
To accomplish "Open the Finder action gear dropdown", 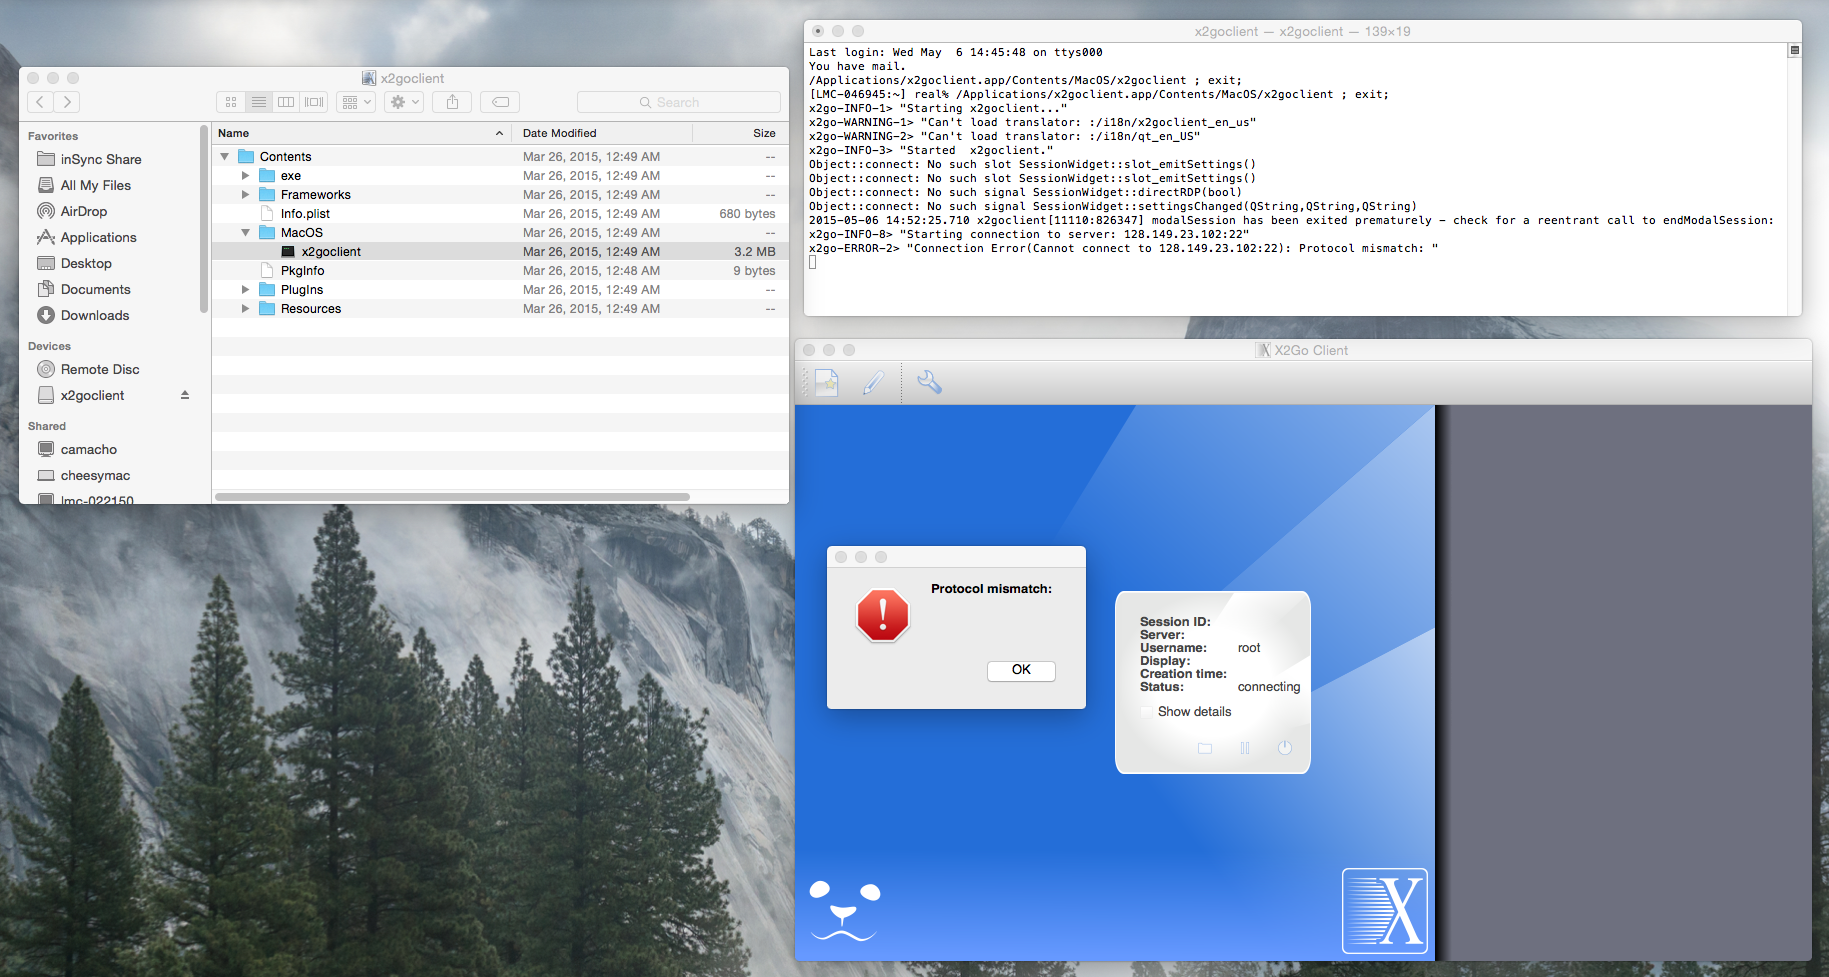I will pos(405,102).
